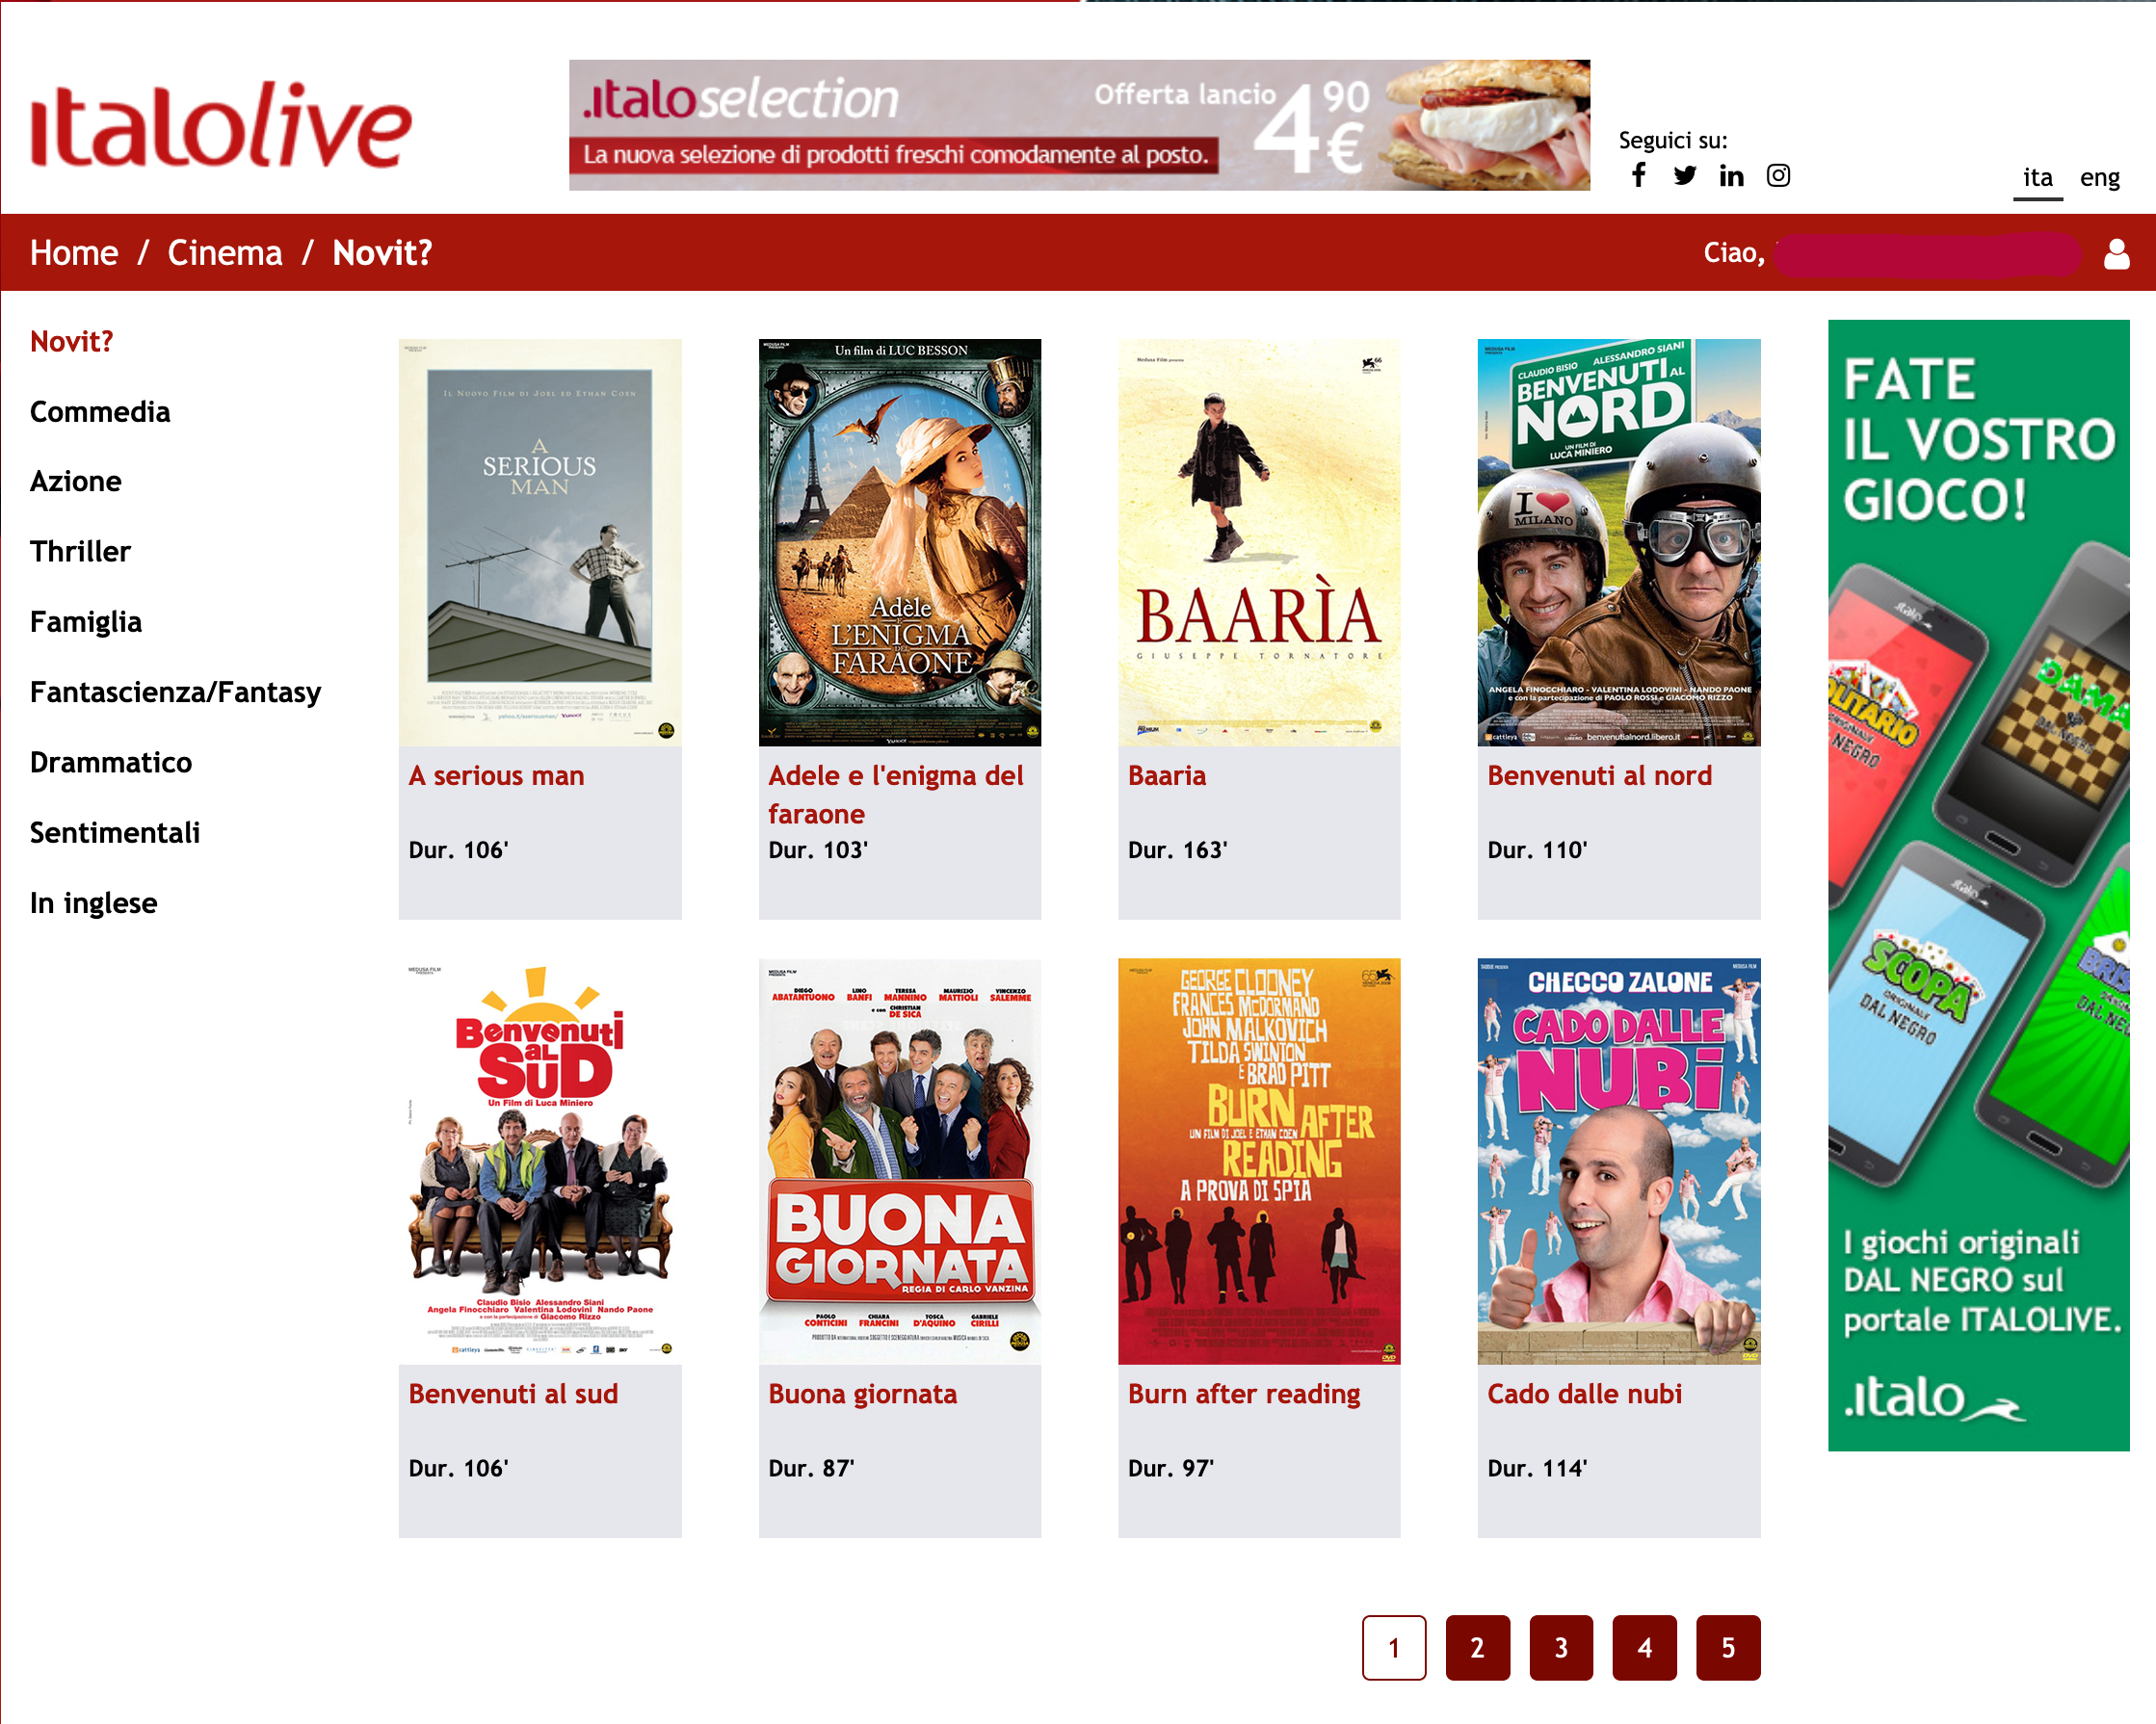Click the italolive logo
Image resolution: width=2156 pixels, height=1724 pixels.
coord(220,126)
